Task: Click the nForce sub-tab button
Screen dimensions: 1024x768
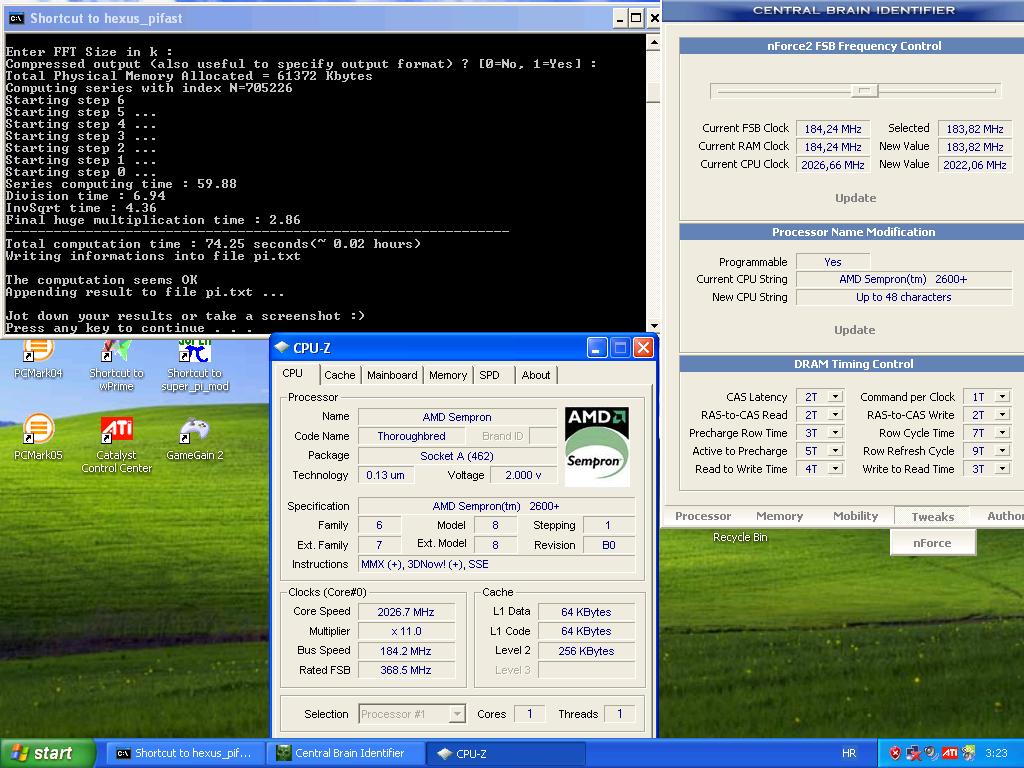Action: point(933,543)
